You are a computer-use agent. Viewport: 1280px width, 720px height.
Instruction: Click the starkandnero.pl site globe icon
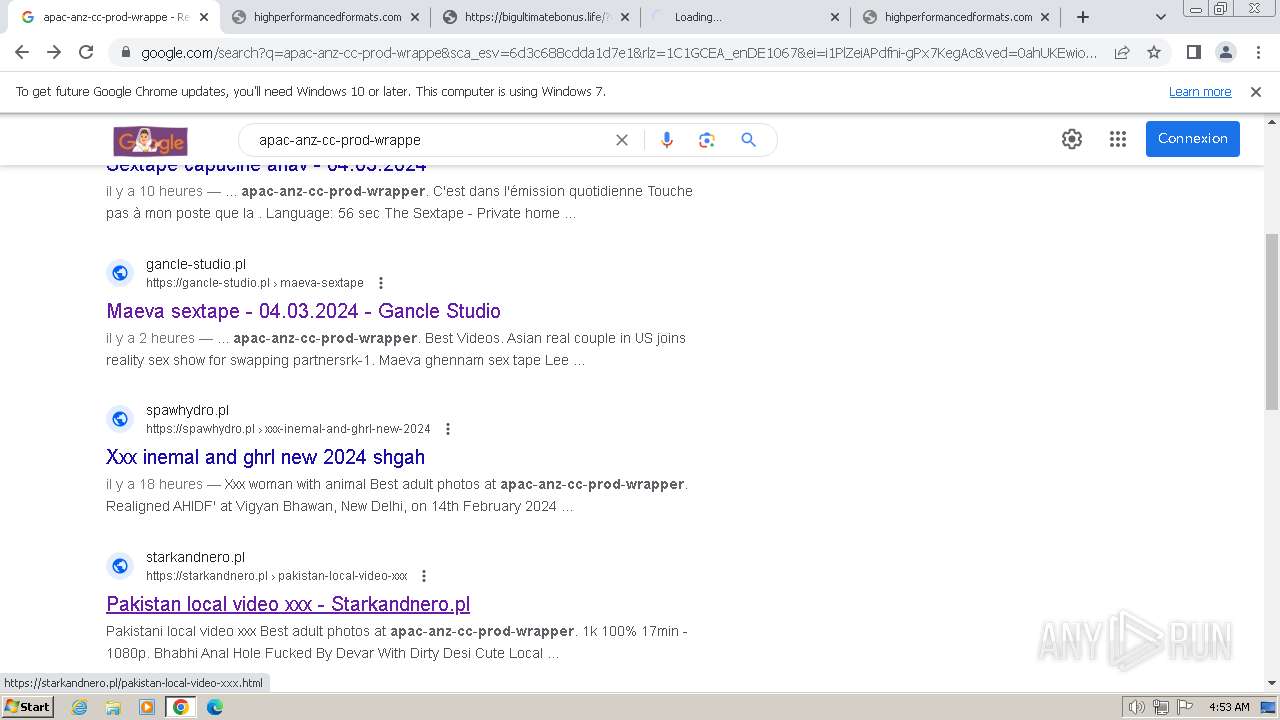coord(120,566)
